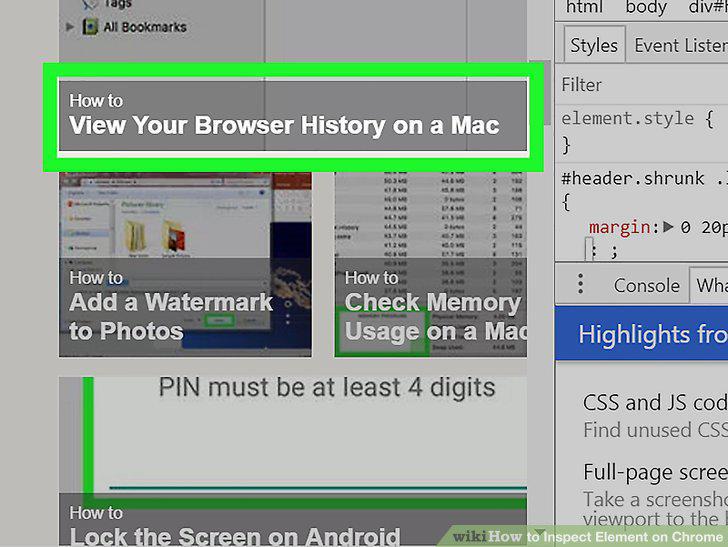Select body in DevTools breadcrumb
This screenshot has width=728, height=547.
point(646,7)
